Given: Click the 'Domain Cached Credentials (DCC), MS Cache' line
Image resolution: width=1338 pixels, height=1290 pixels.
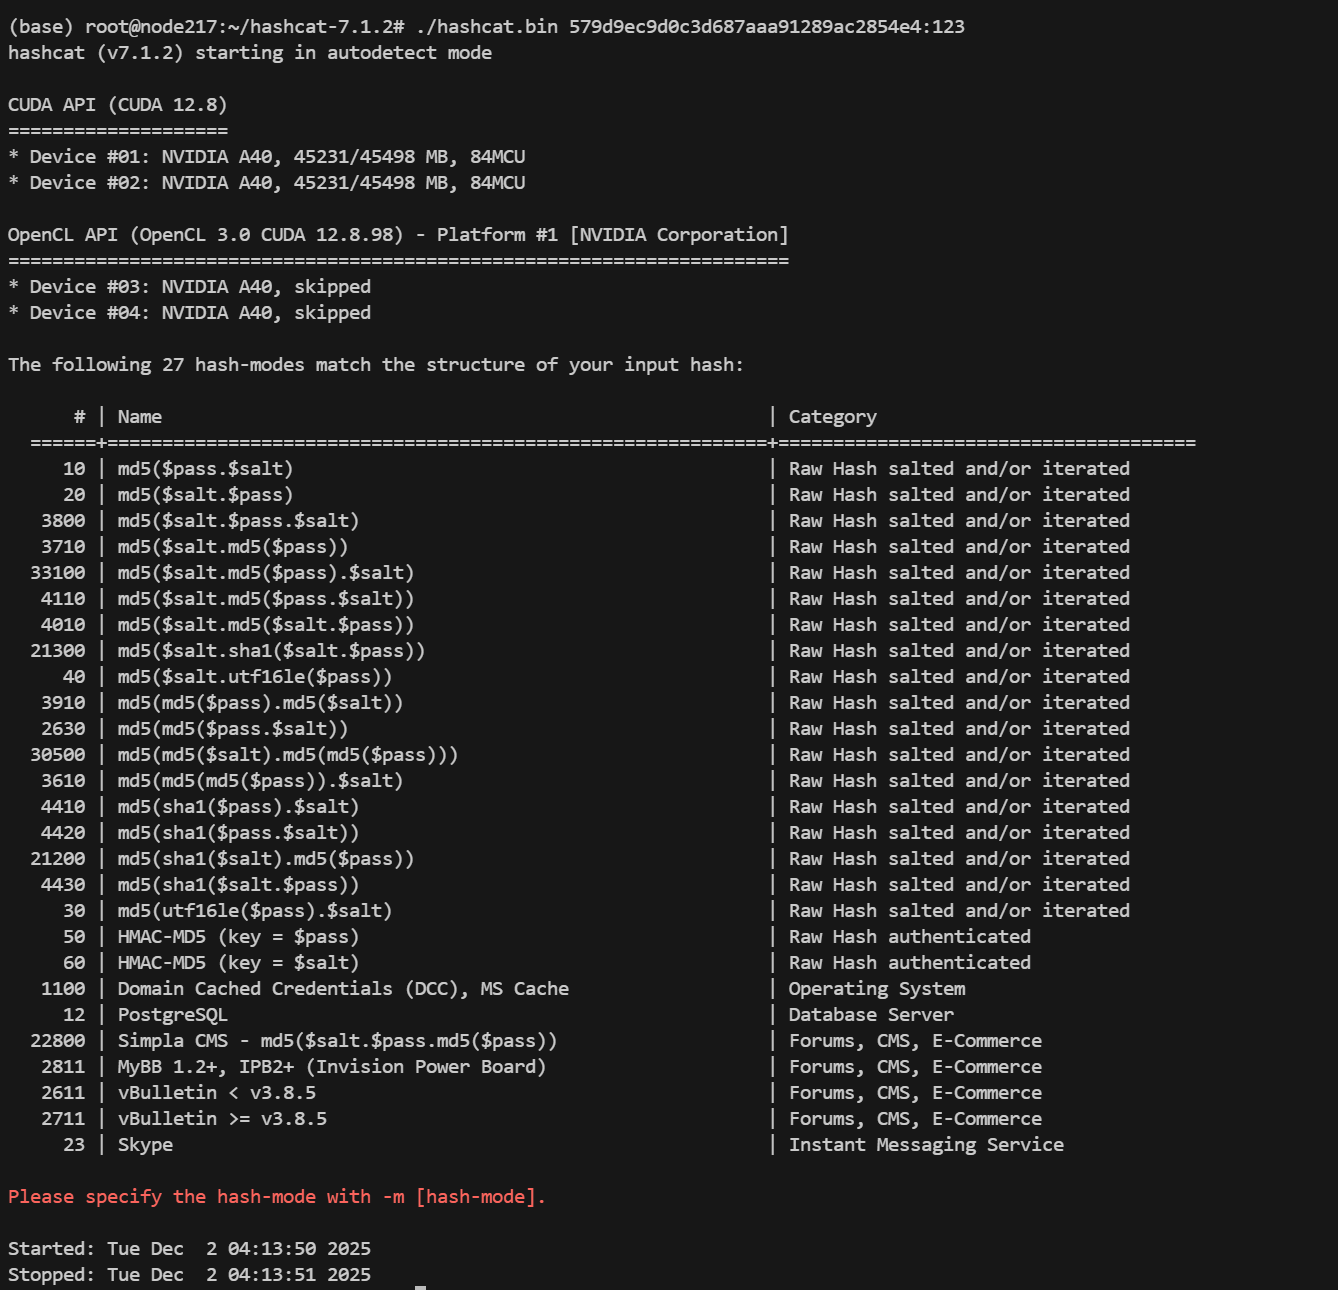Looking at the screenshot, I should click(x=343, y=989).
